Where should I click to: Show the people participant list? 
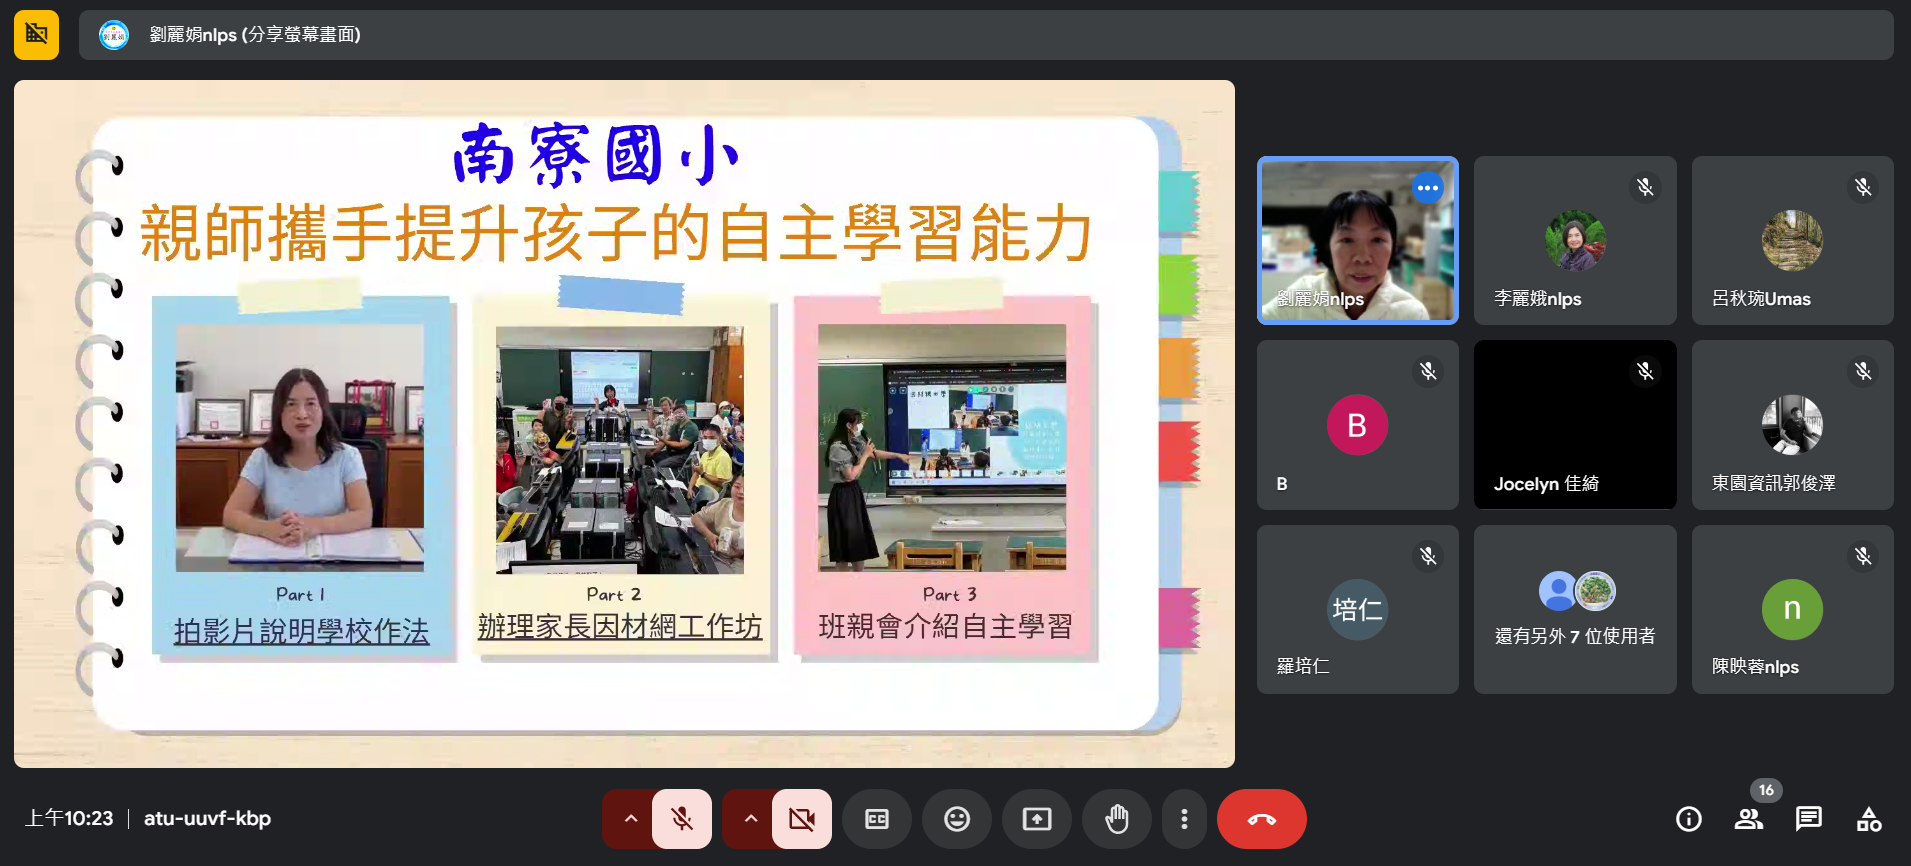(1748, 819)
